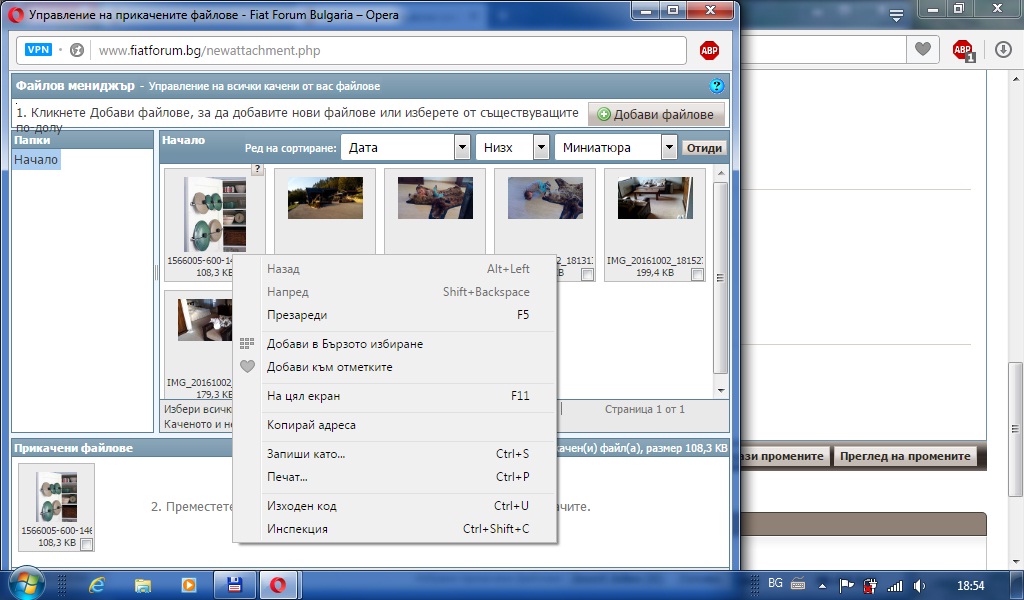Select the Начало folder in Папки panel

pyautogui.click(x=36, y=160)
